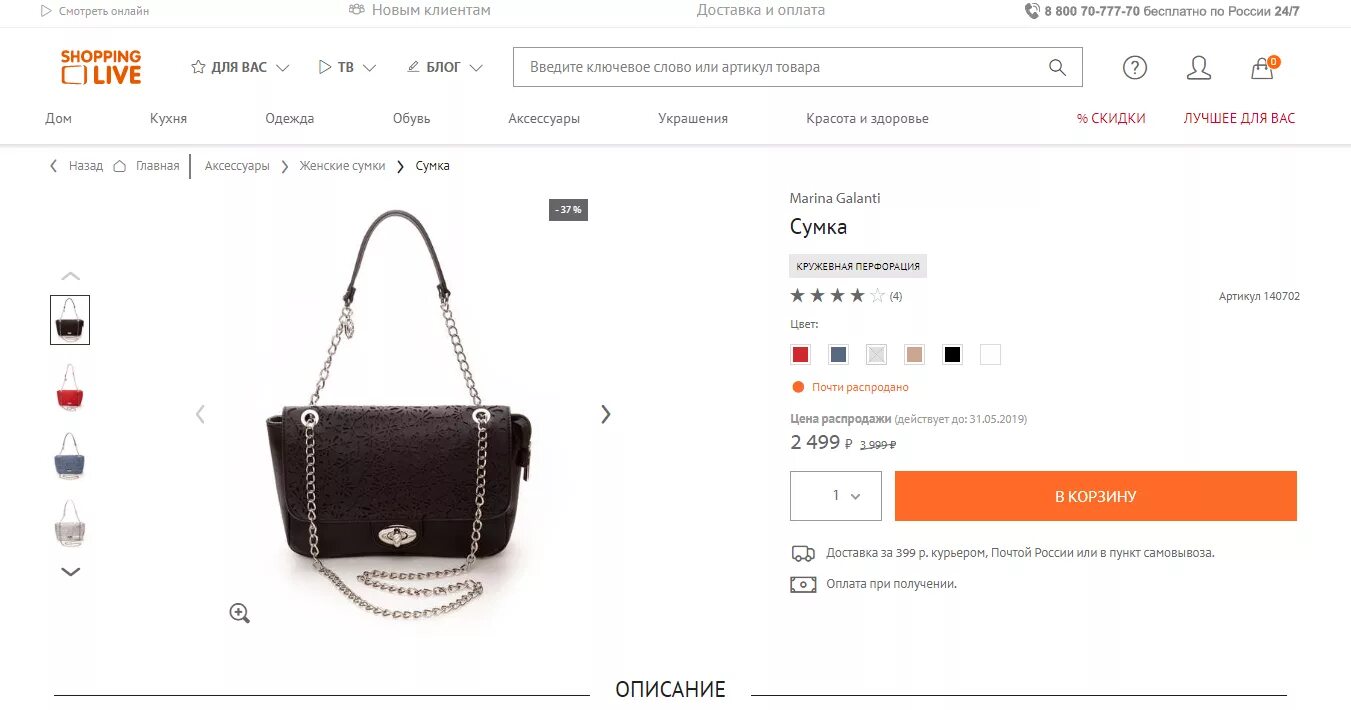Open the Аксессуары category menu

pos(544,118)
